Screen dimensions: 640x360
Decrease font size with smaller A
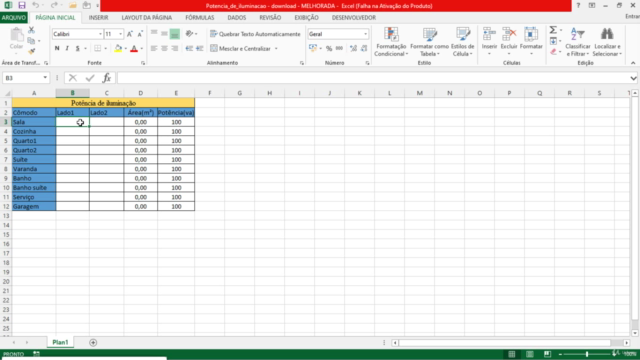(140, 34)
